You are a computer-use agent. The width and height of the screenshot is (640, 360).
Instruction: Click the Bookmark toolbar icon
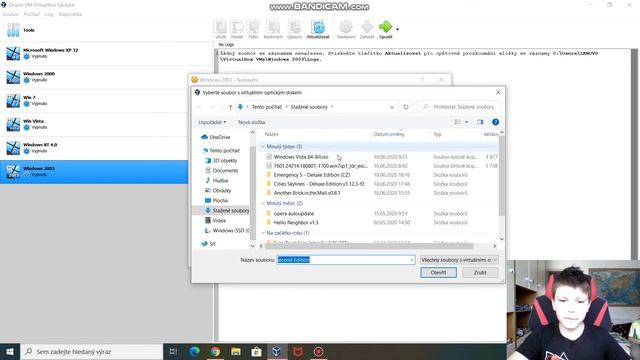tap(273, 27)
